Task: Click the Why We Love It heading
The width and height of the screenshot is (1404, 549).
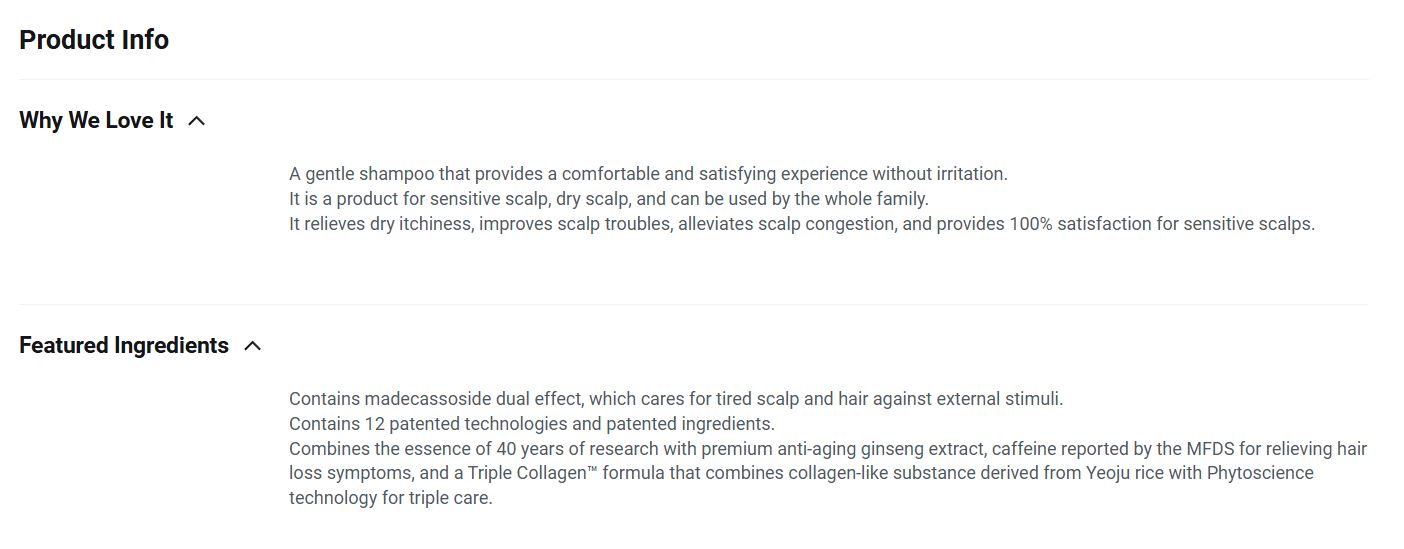Action: tap(96, 120)
